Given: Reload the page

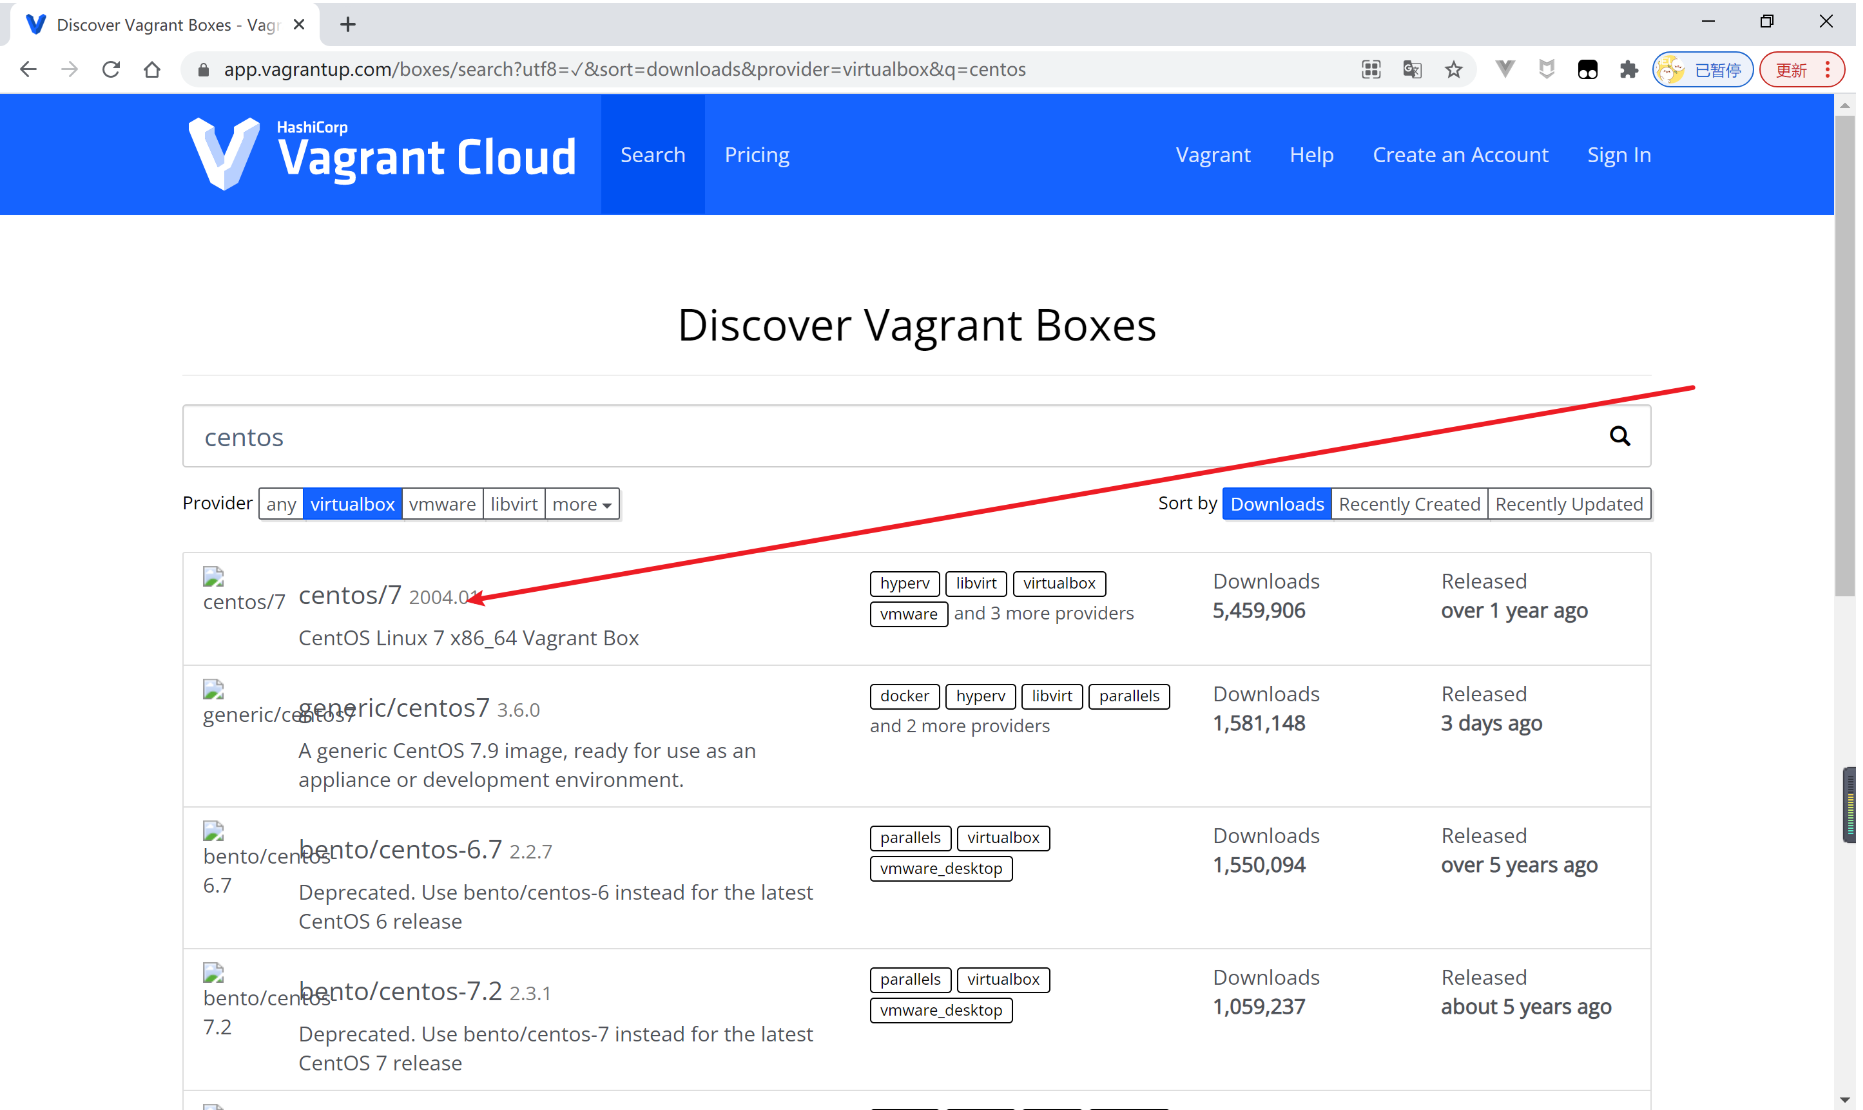Looking at the screenshot, I should point(111,69).
